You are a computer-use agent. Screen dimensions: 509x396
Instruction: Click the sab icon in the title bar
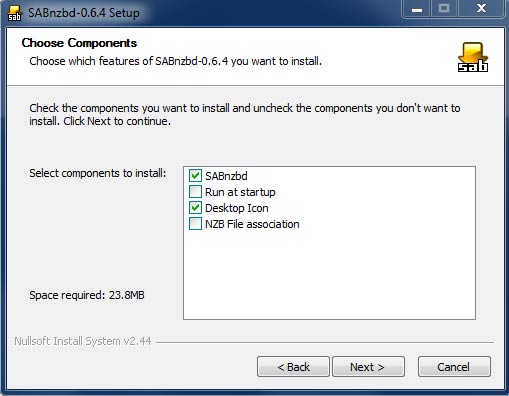(x=14, y=13)
